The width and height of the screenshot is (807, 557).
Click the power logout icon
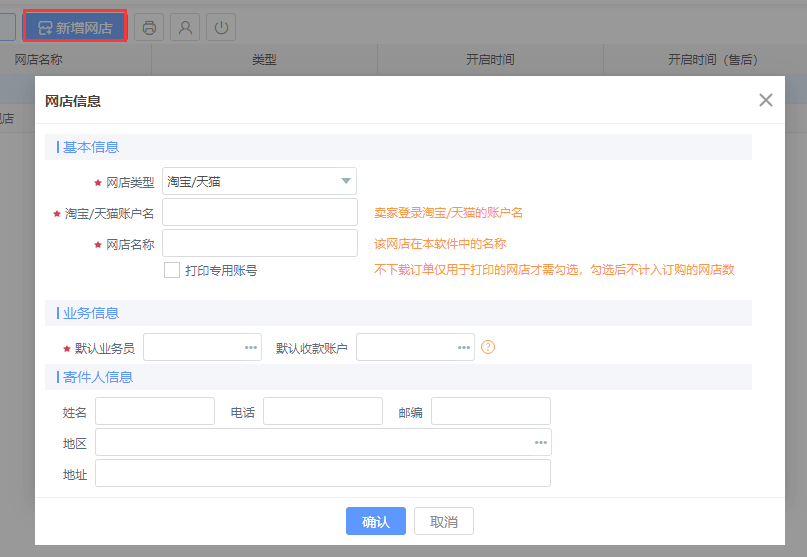(221, 27)
